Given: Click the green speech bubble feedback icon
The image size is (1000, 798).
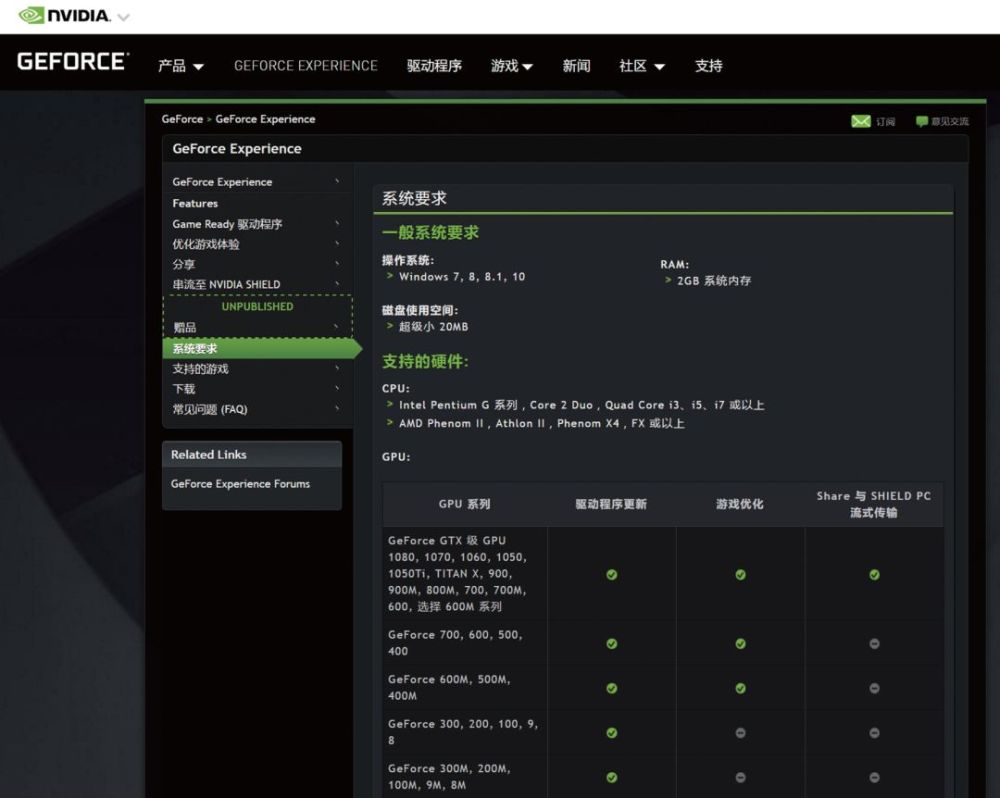Looking at the screenshot, I should (922, 121).
